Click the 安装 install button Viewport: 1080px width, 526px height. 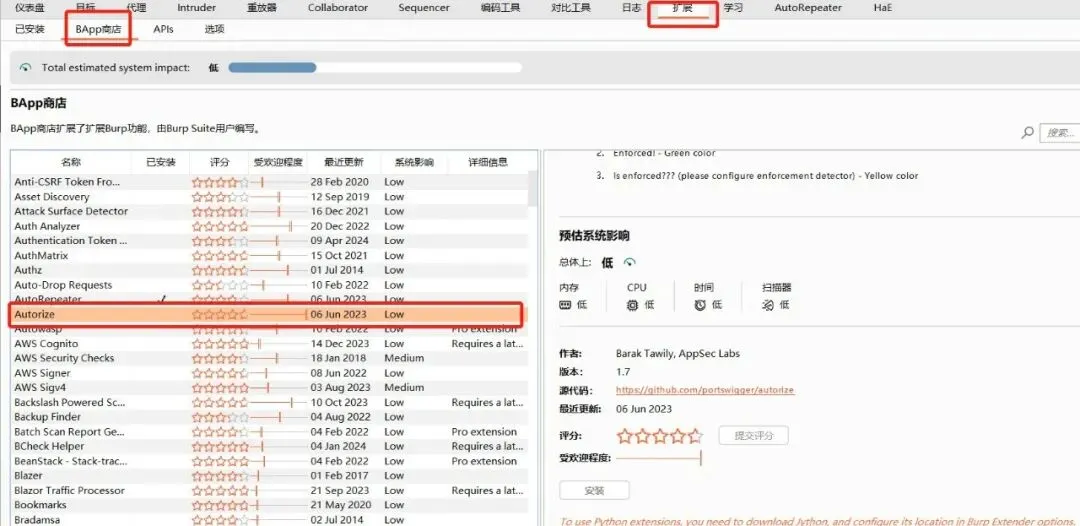[x=594, y=491]
